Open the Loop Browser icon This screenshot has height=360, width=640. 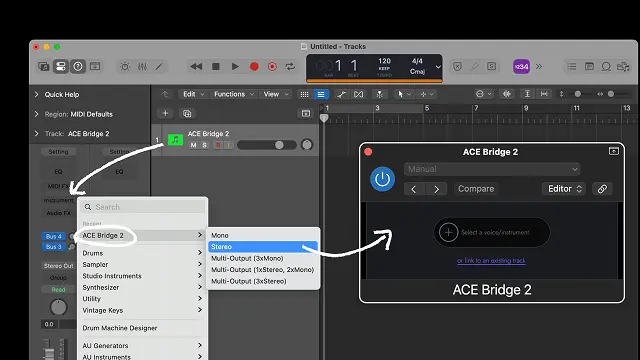click(x=606, y=67)
